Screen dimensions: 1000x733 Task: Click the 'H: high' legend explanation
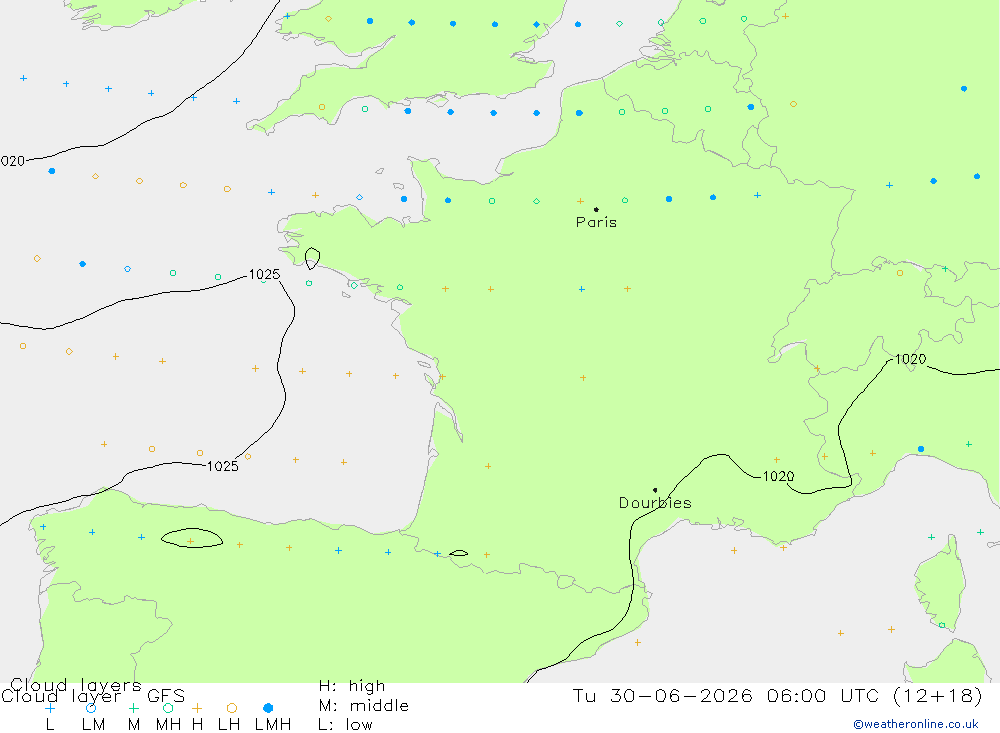coord(352,686)
